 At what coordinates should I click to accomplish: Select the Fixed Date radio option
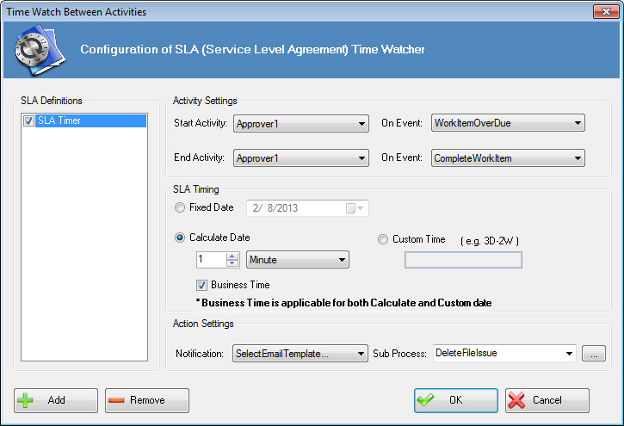(x=179, y=208)
